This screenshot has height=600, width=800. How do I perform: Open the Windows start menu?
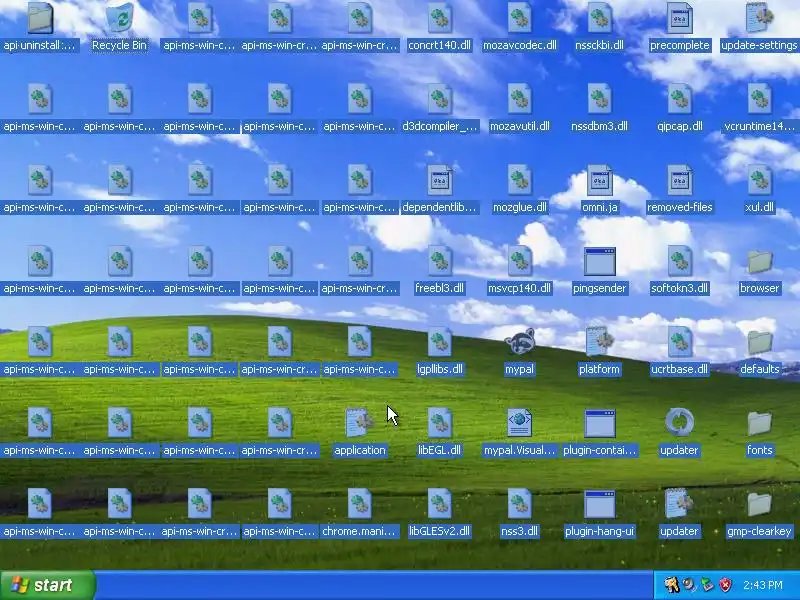coord(48,585)
